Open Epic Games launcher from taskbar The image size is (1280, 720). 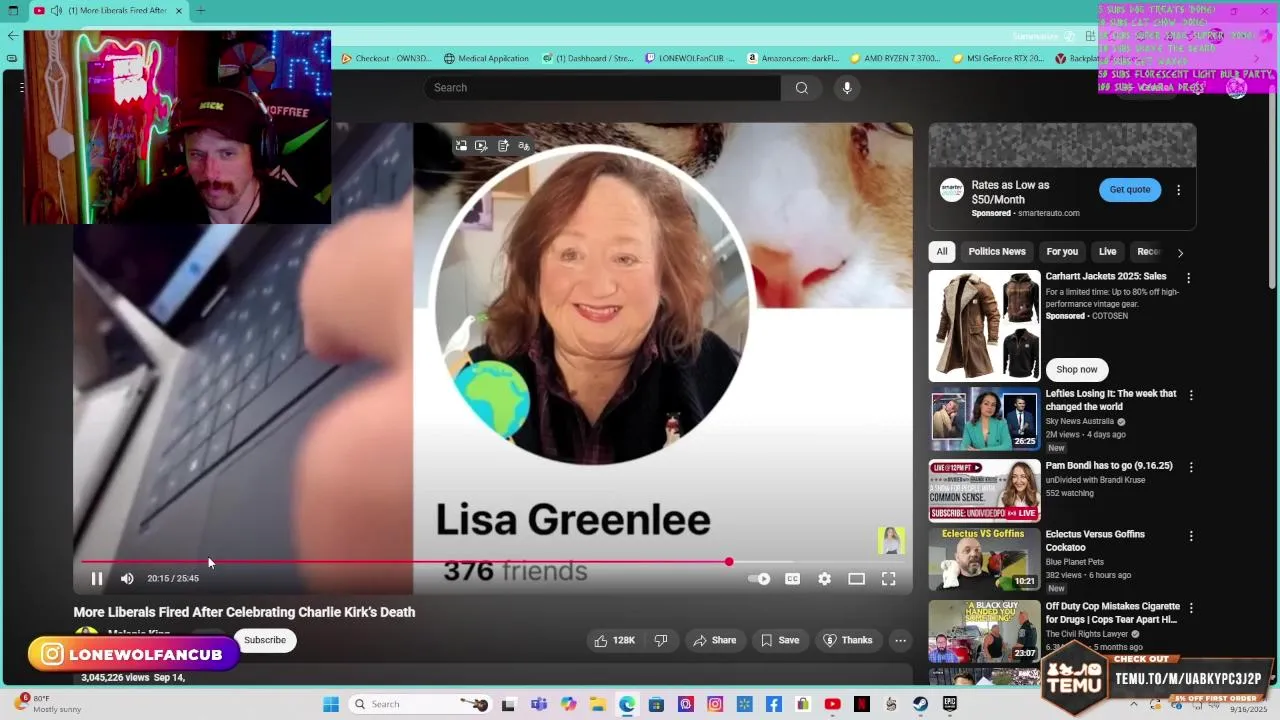pyautogui.click(x=950, y=704)
